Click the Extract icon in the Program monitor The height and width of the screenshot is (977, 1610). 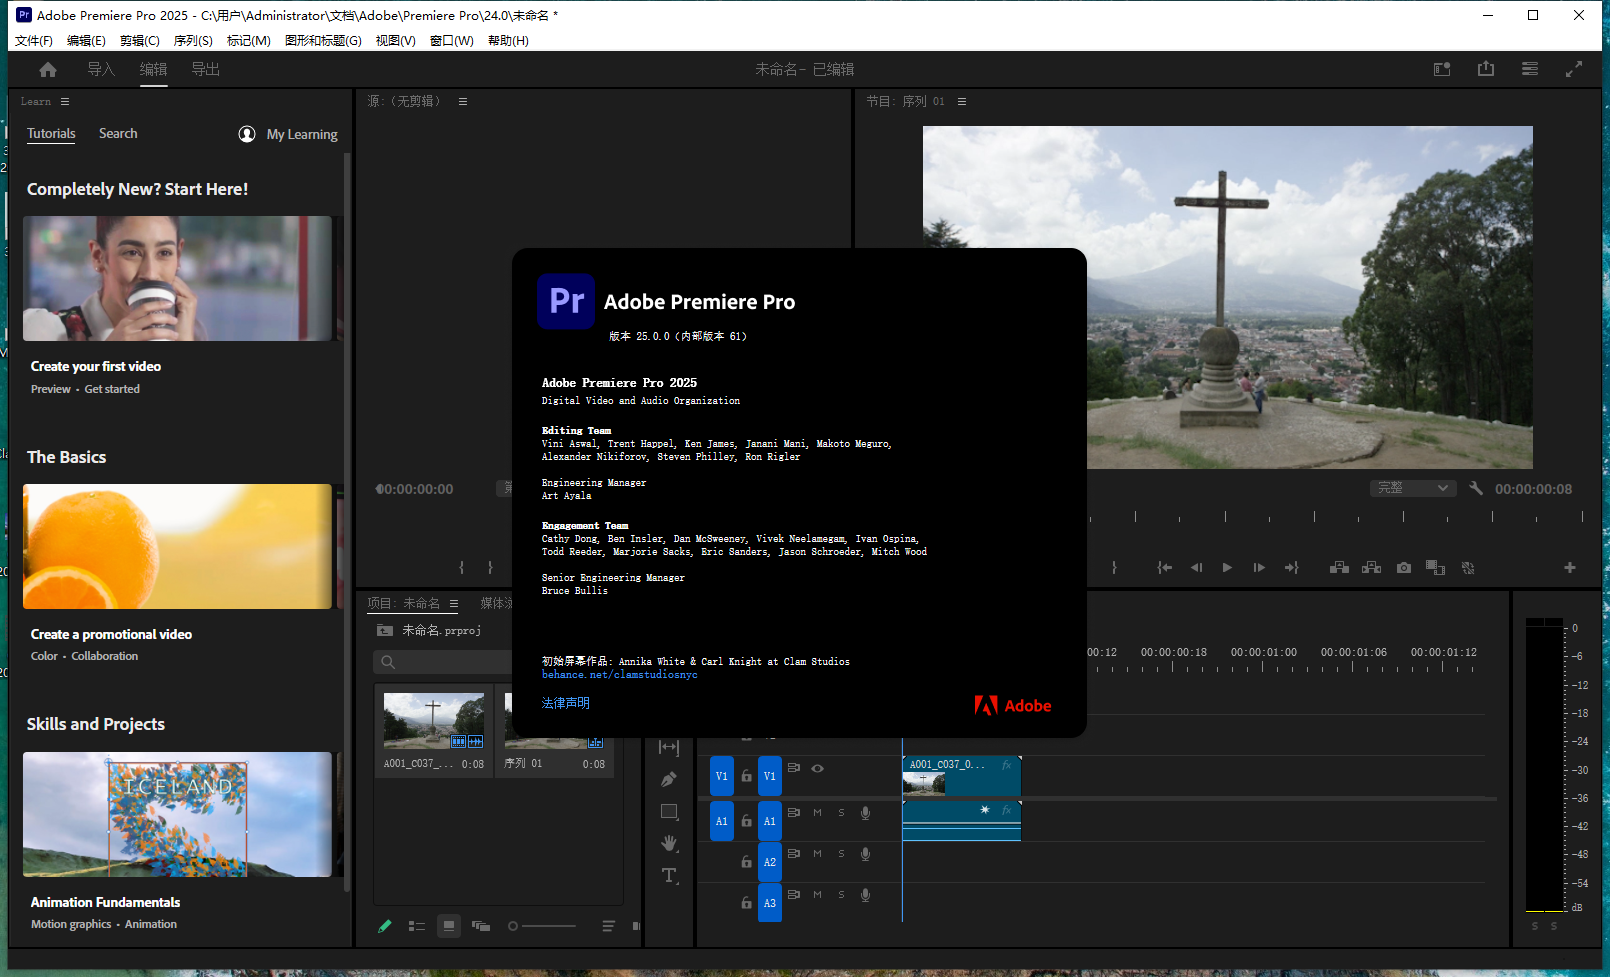1371,567
